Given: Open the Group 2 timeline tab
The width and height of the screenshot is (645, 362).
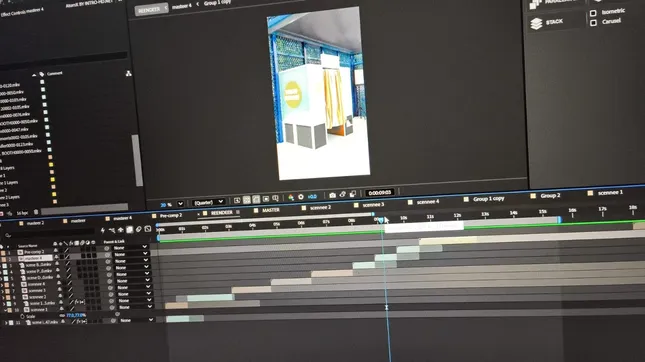Looking at the screenshot, I should coord(550,195).
